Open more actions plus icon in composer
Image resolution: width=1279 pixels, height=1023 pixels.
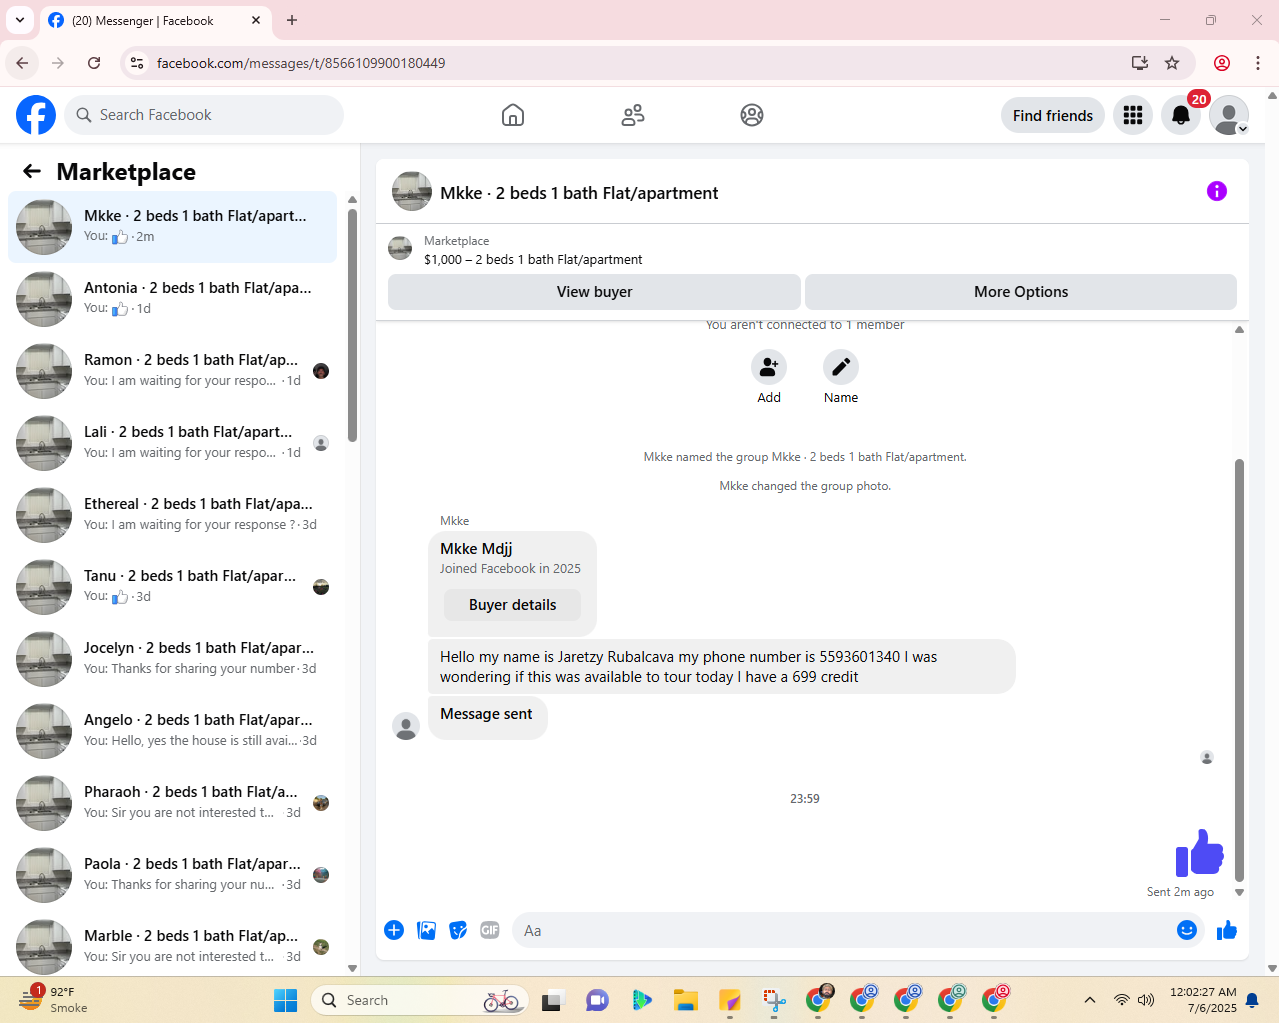click(394, 930)
